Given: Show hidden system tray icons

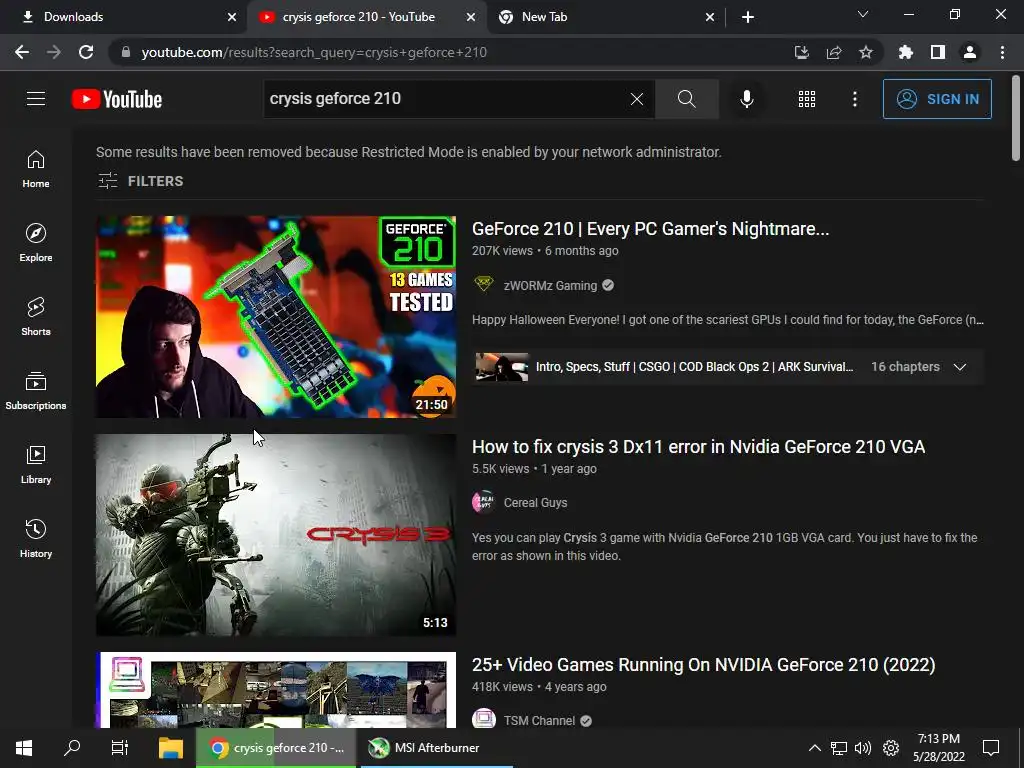Looking at the screenshot, I should 814,748.
